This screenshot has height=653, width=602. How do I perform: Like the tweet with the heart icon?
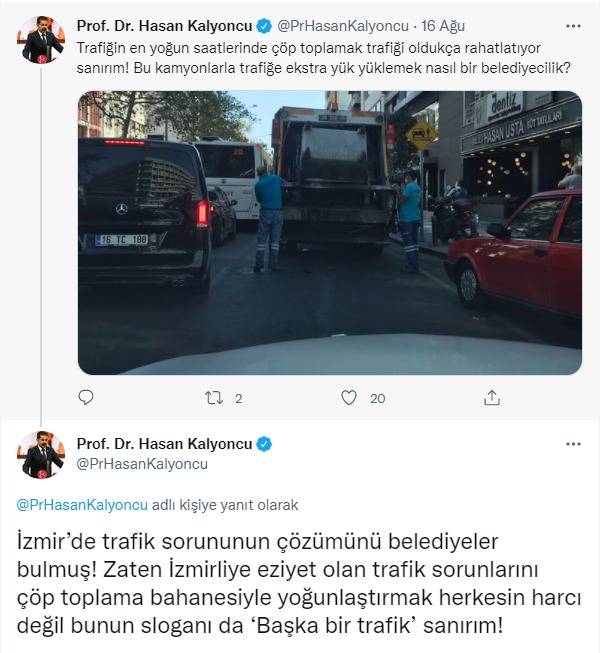349,398
